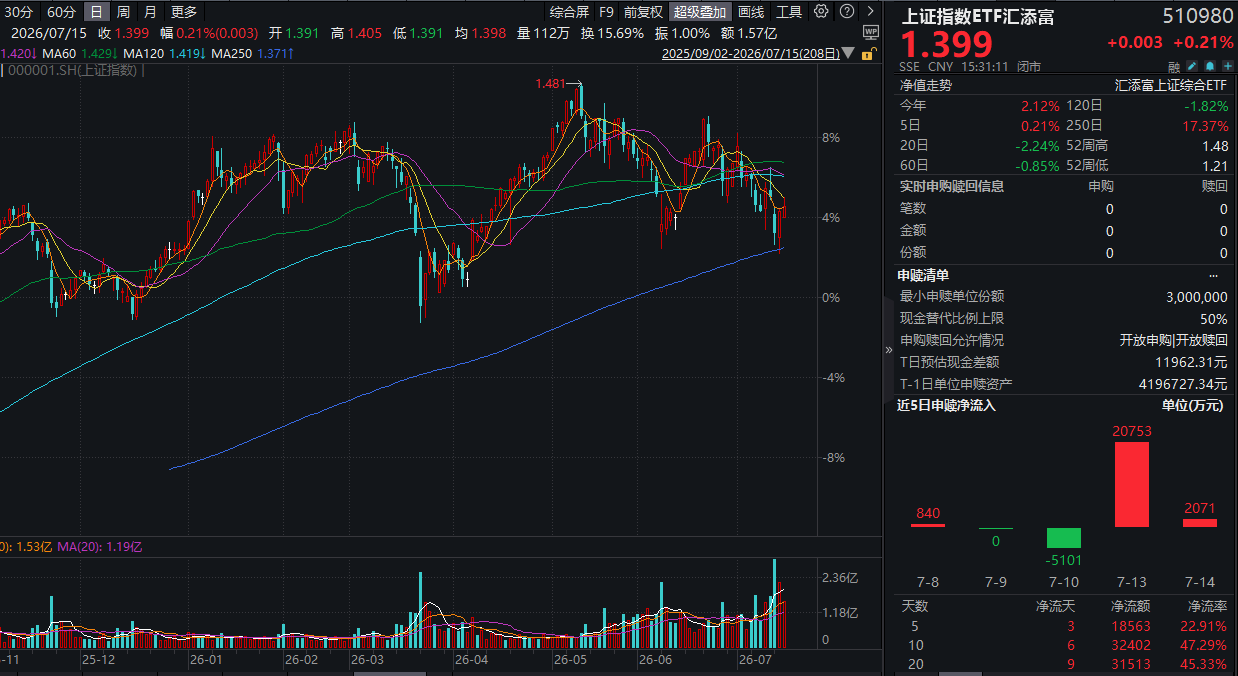The width and height of the screenshot is (1238, 676).
Task: Expand toolbar with right arrow chevron
Action: (x=870, y=11)
